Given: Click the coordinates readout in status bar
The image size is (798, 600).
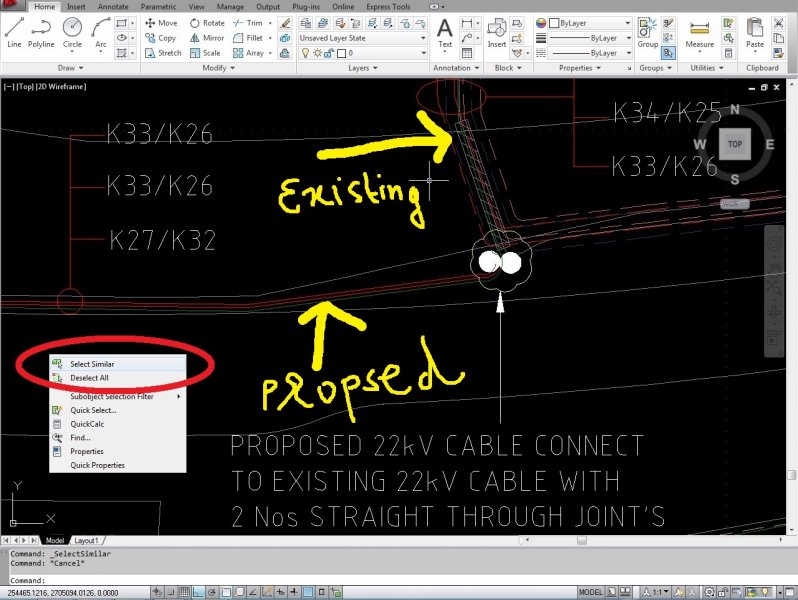Looking at the screenshot, I should [63, 593].
